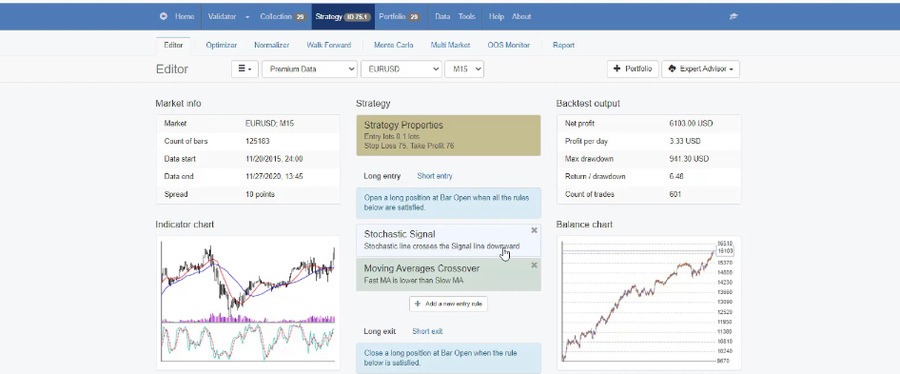Click the Count of trades value 601
This screenshot has height=374, width=900.
tap(675, 194)
